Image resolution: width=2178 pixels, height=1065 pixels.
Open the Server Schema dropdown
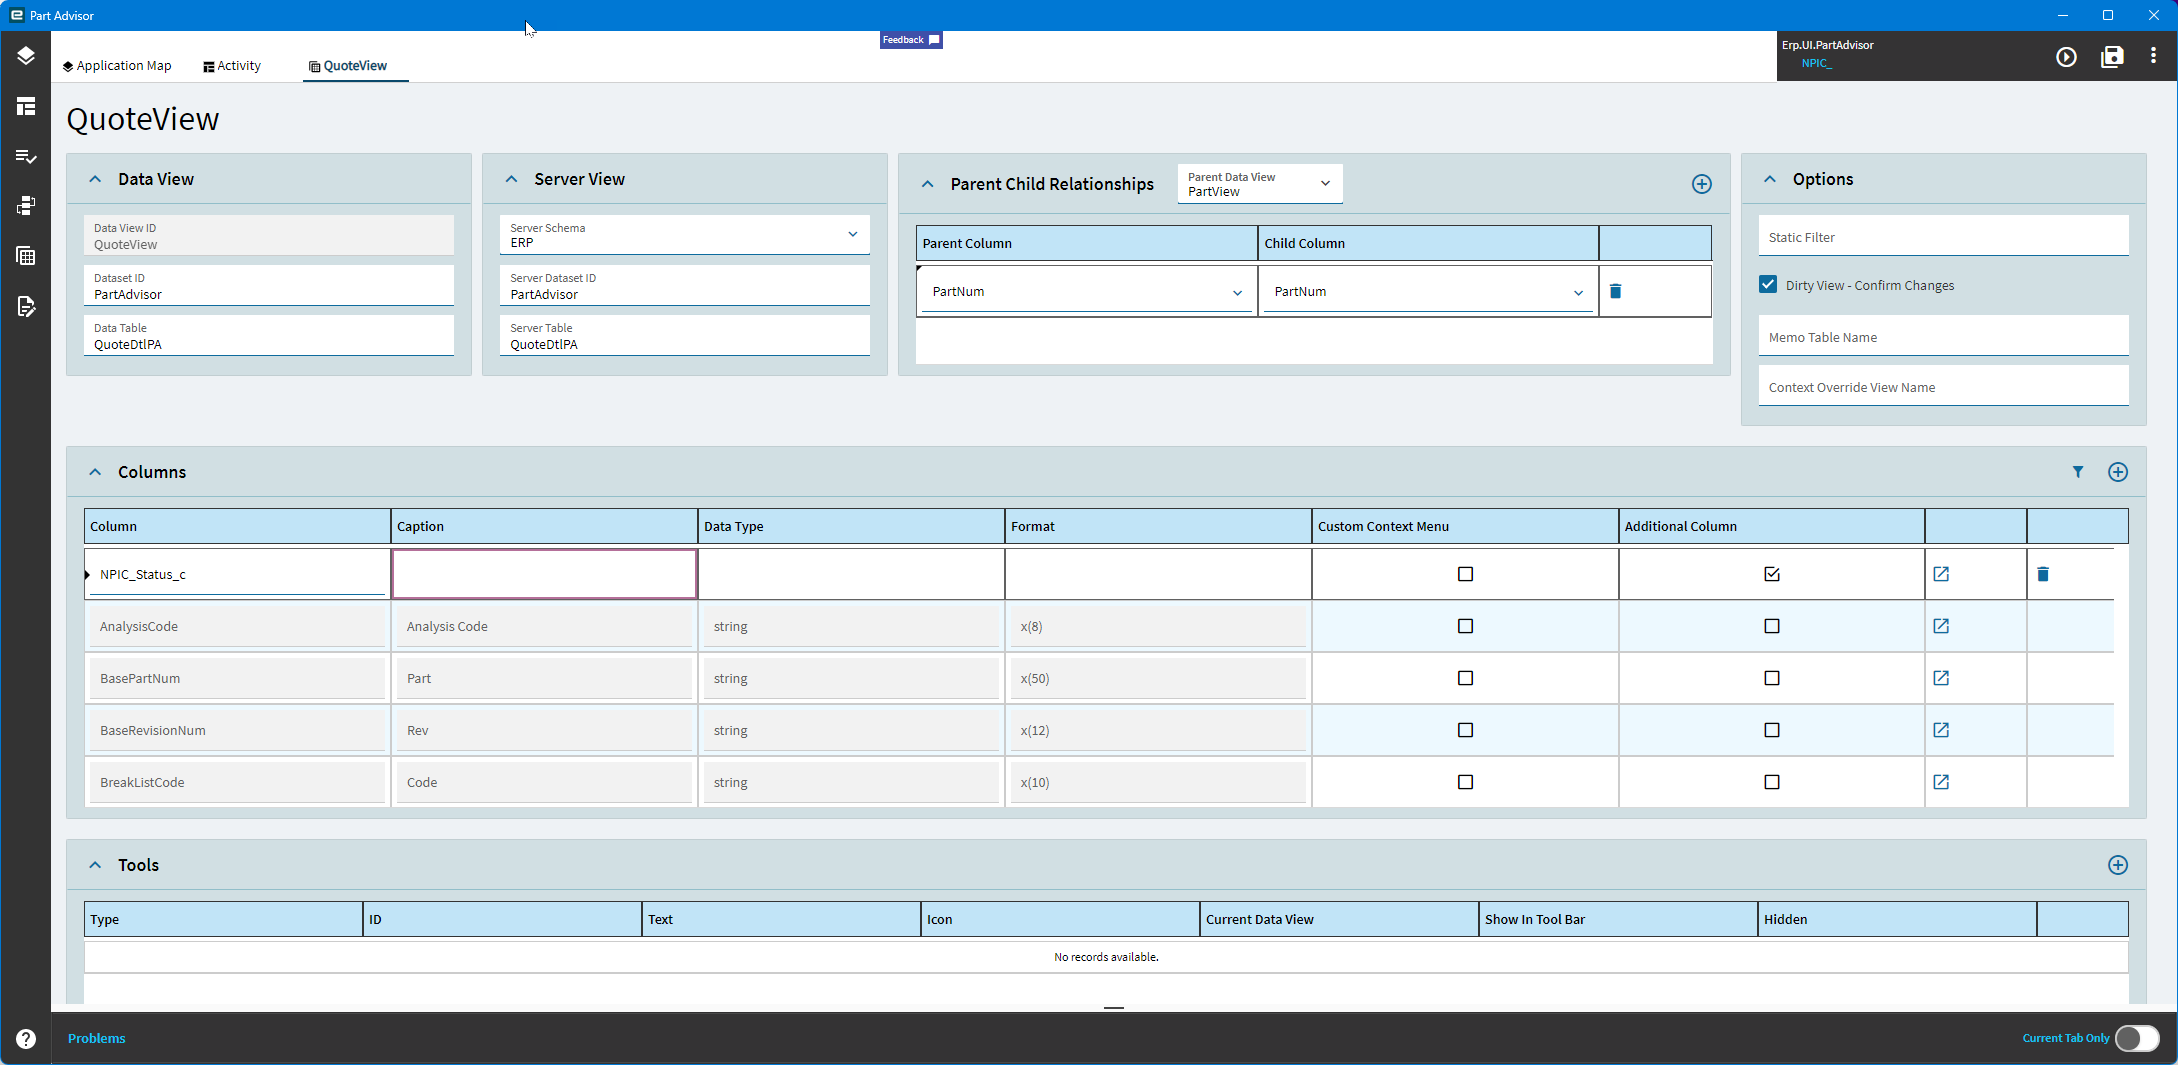(x=853, y=234)
